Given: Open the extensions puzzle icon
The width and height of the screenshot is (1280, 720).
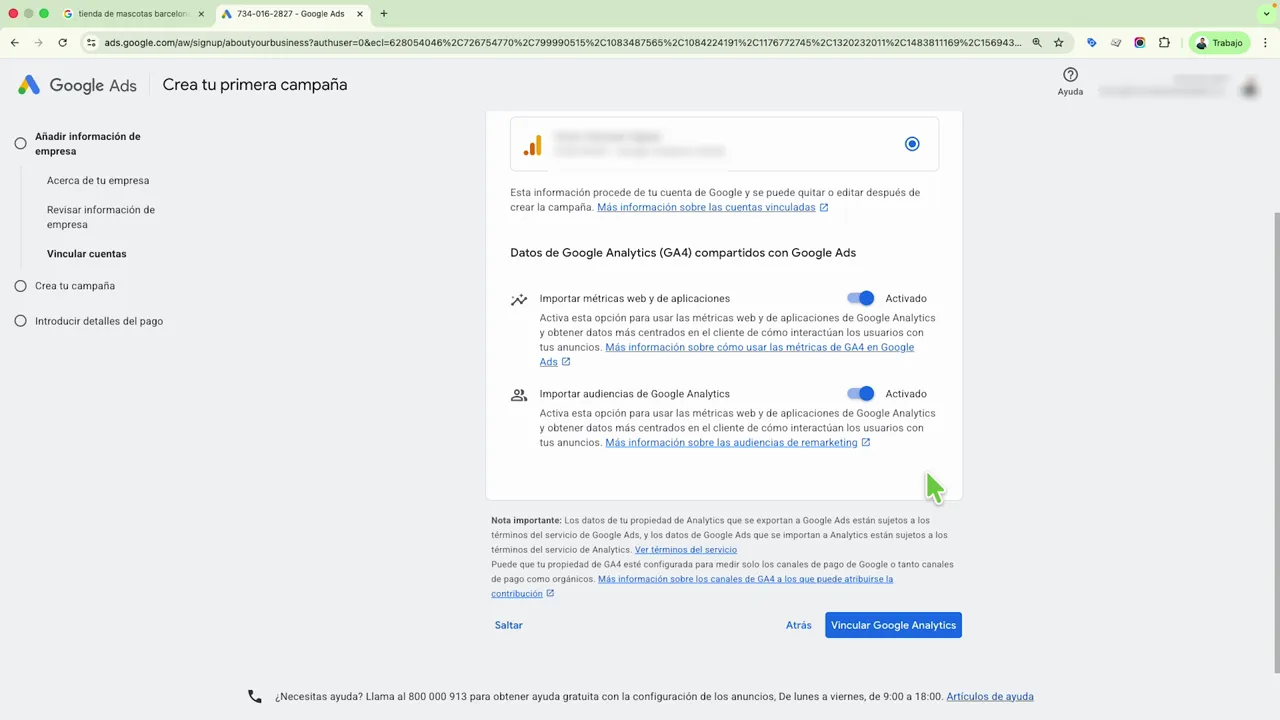Looking at the screenshot, I should pos(1164,43).
